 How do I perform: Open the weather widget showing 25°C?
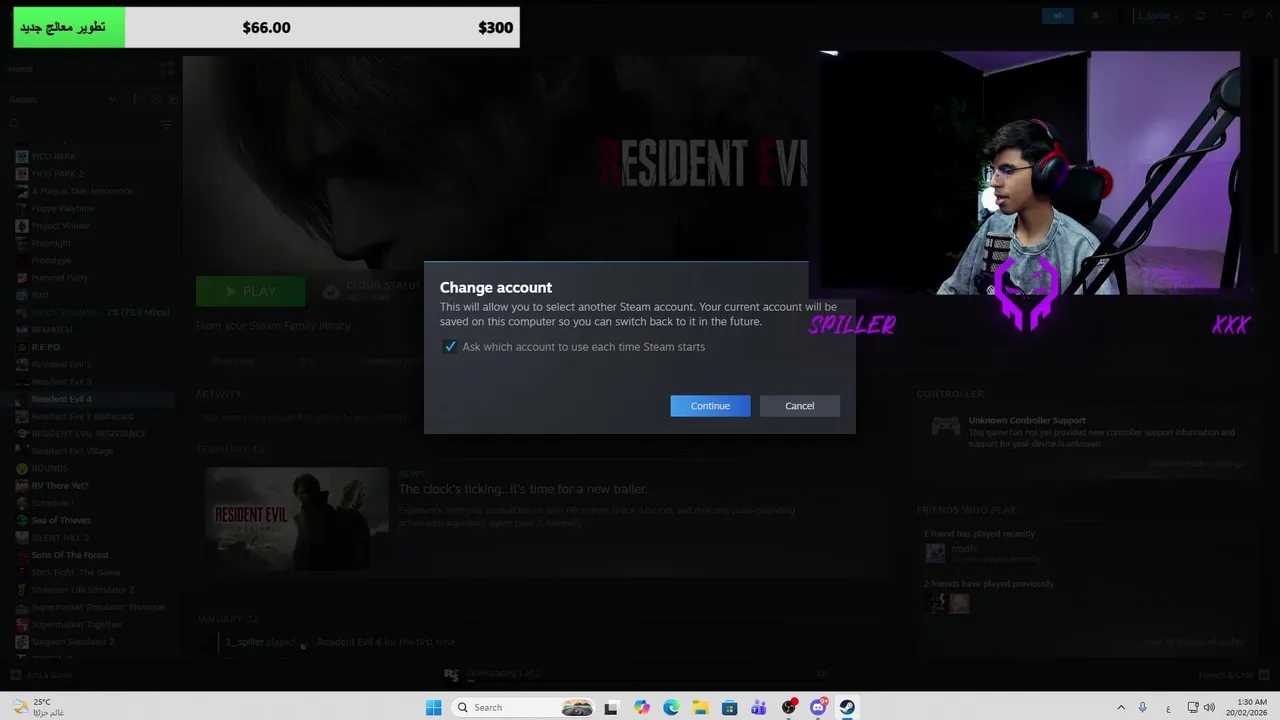click(x=38, y=707)
